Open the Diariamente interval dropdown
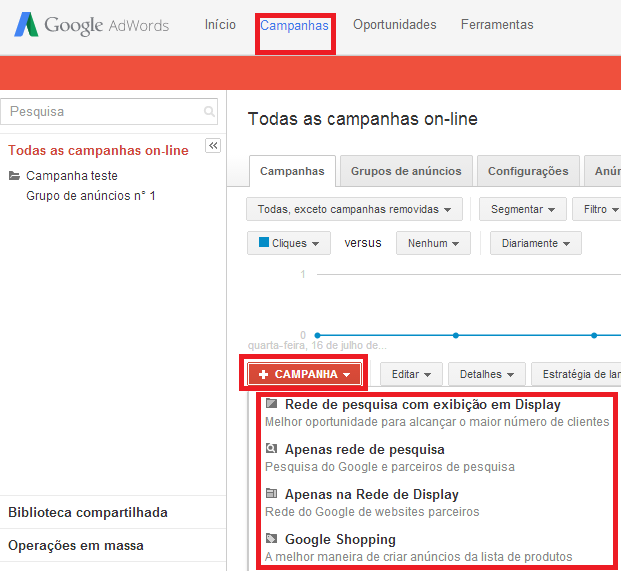621x571 pixels. point(536,243)
